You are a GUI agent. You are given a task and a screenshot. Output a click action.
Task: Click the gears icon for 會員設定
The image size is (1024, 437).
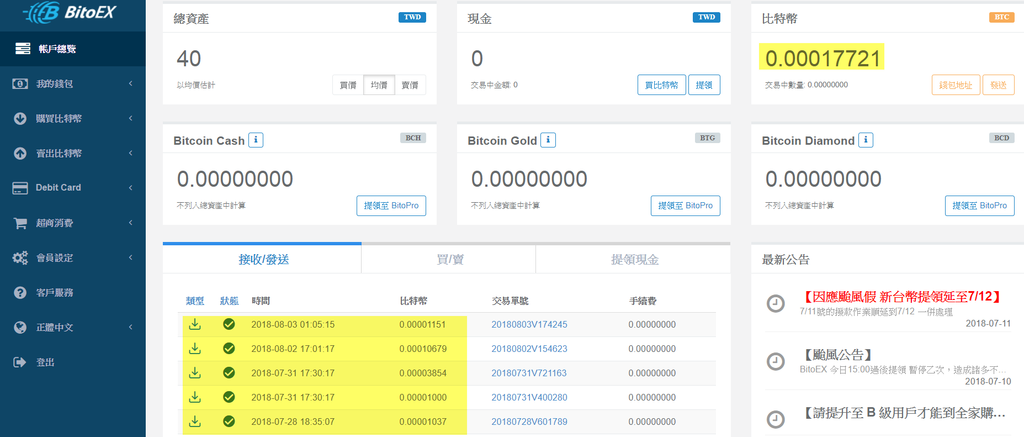pyautogui.click(x=20, y=257)
